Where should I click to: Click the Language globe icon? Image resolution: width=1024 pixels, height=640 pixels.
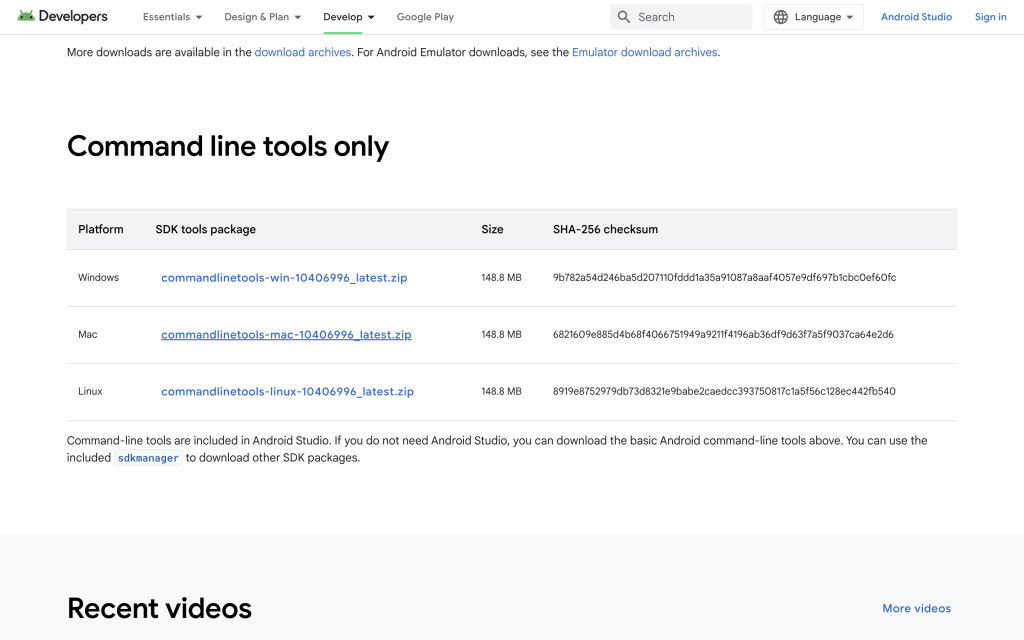click(781, 17)
